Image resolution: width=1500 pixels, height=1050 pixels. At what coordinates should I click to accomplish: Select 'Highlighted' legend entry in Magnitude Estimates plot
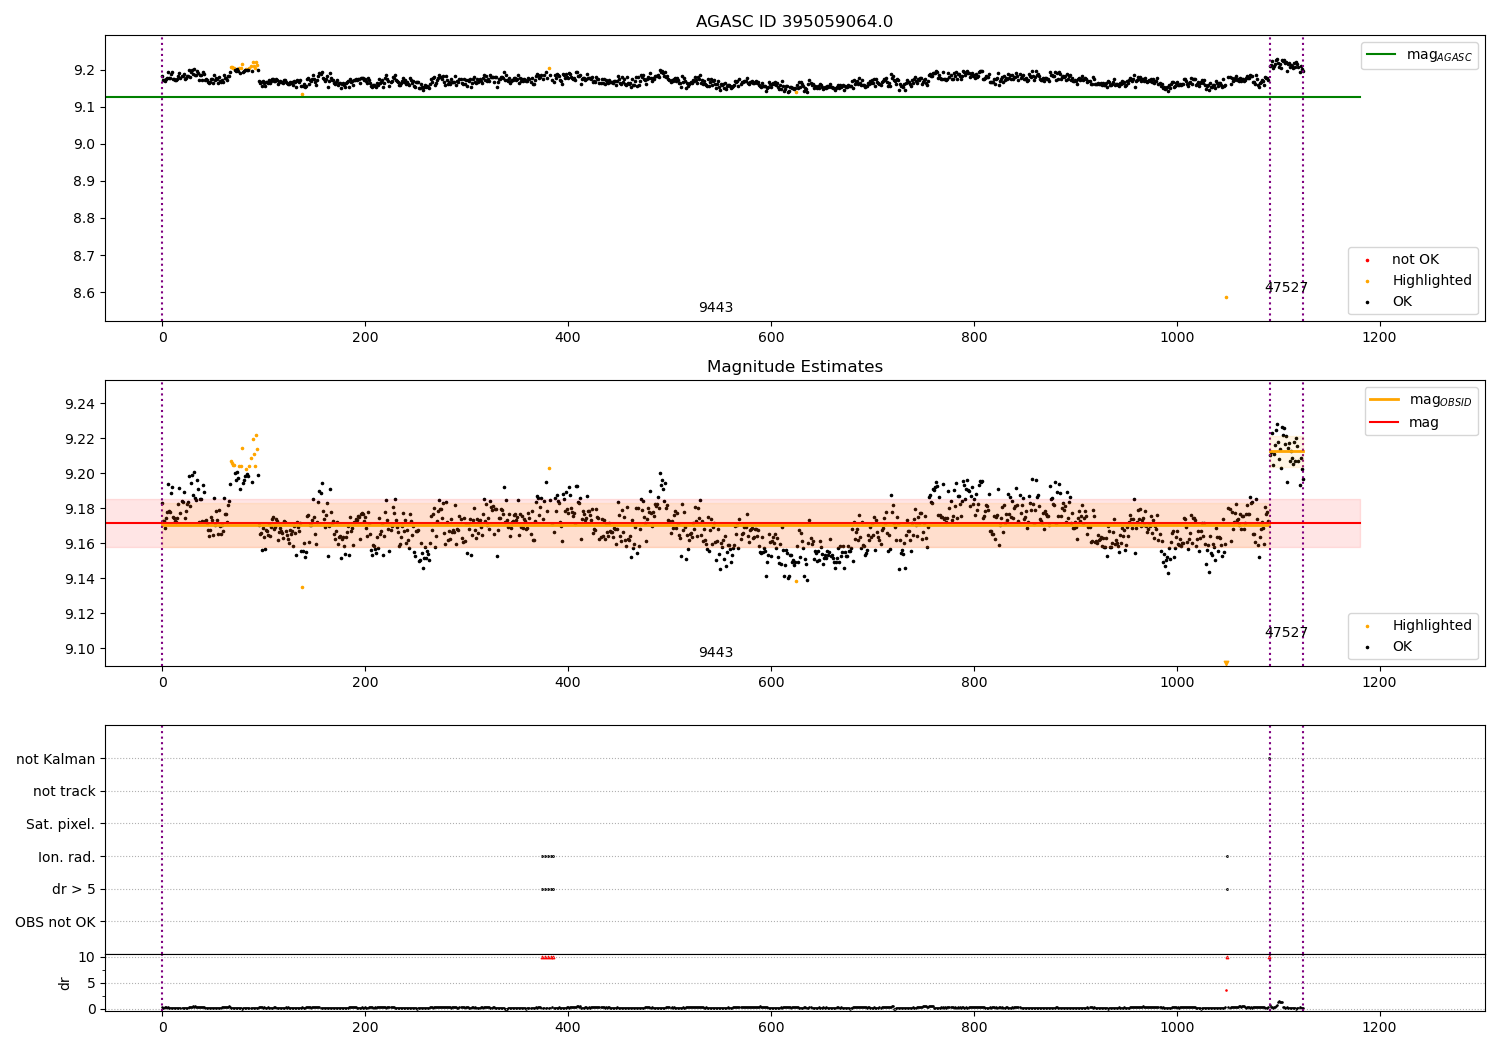point(1432,626)
